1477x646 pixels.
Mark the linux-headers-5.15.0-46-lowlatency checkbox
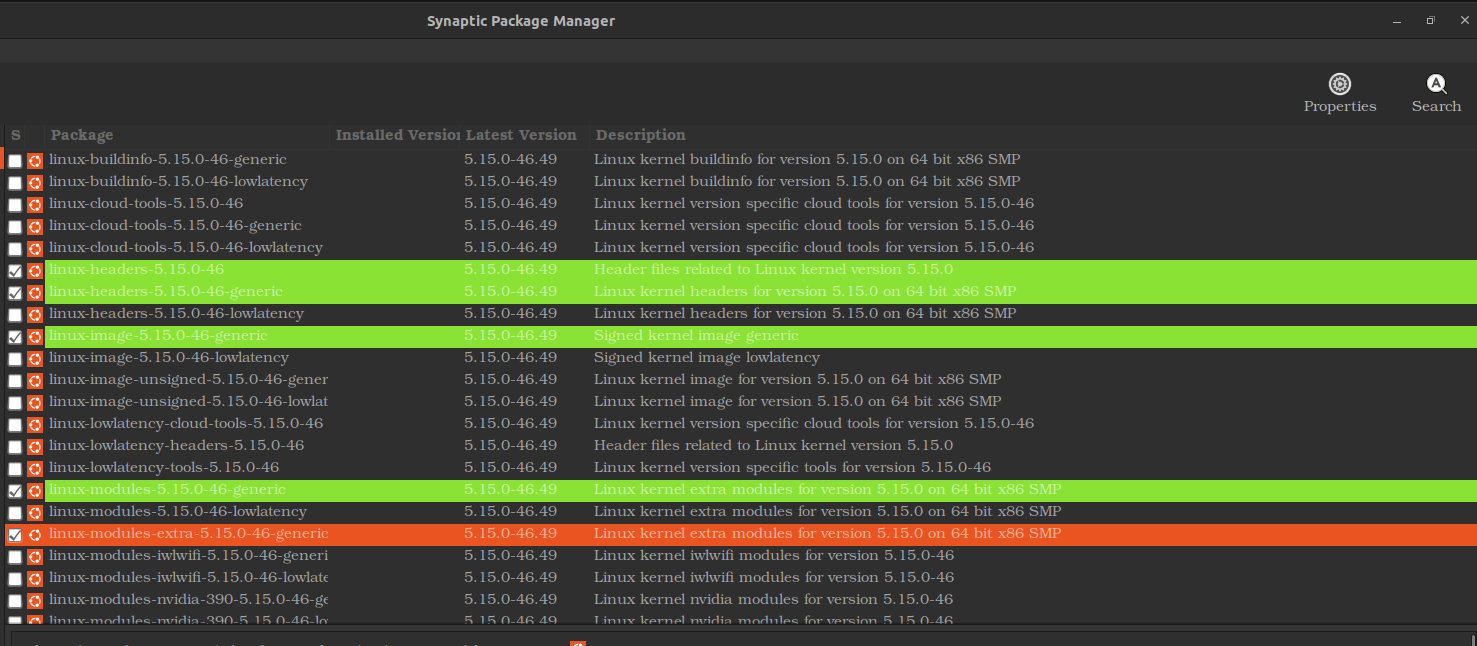click(x=15, y=315)
